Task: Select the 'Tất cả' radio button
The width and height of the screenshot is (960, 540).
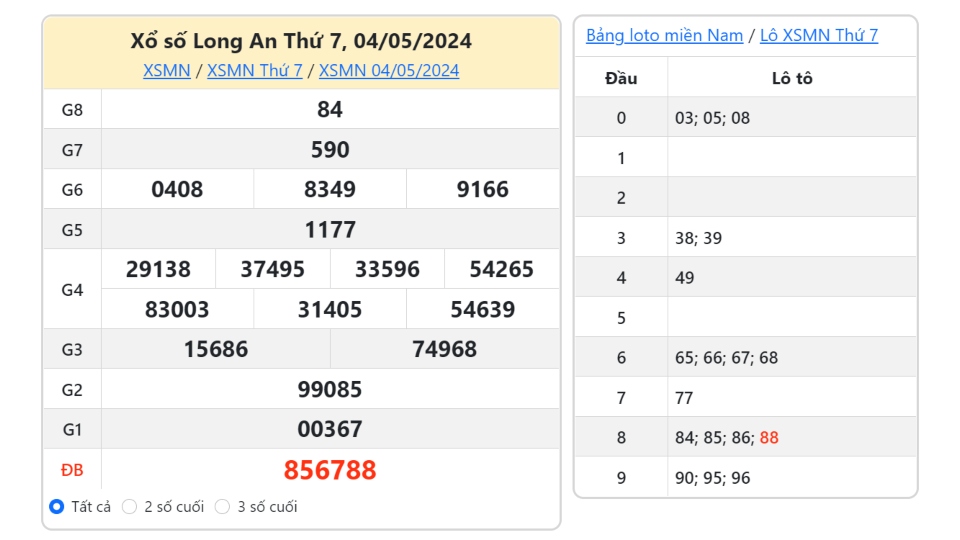Action: click(56, 506)
